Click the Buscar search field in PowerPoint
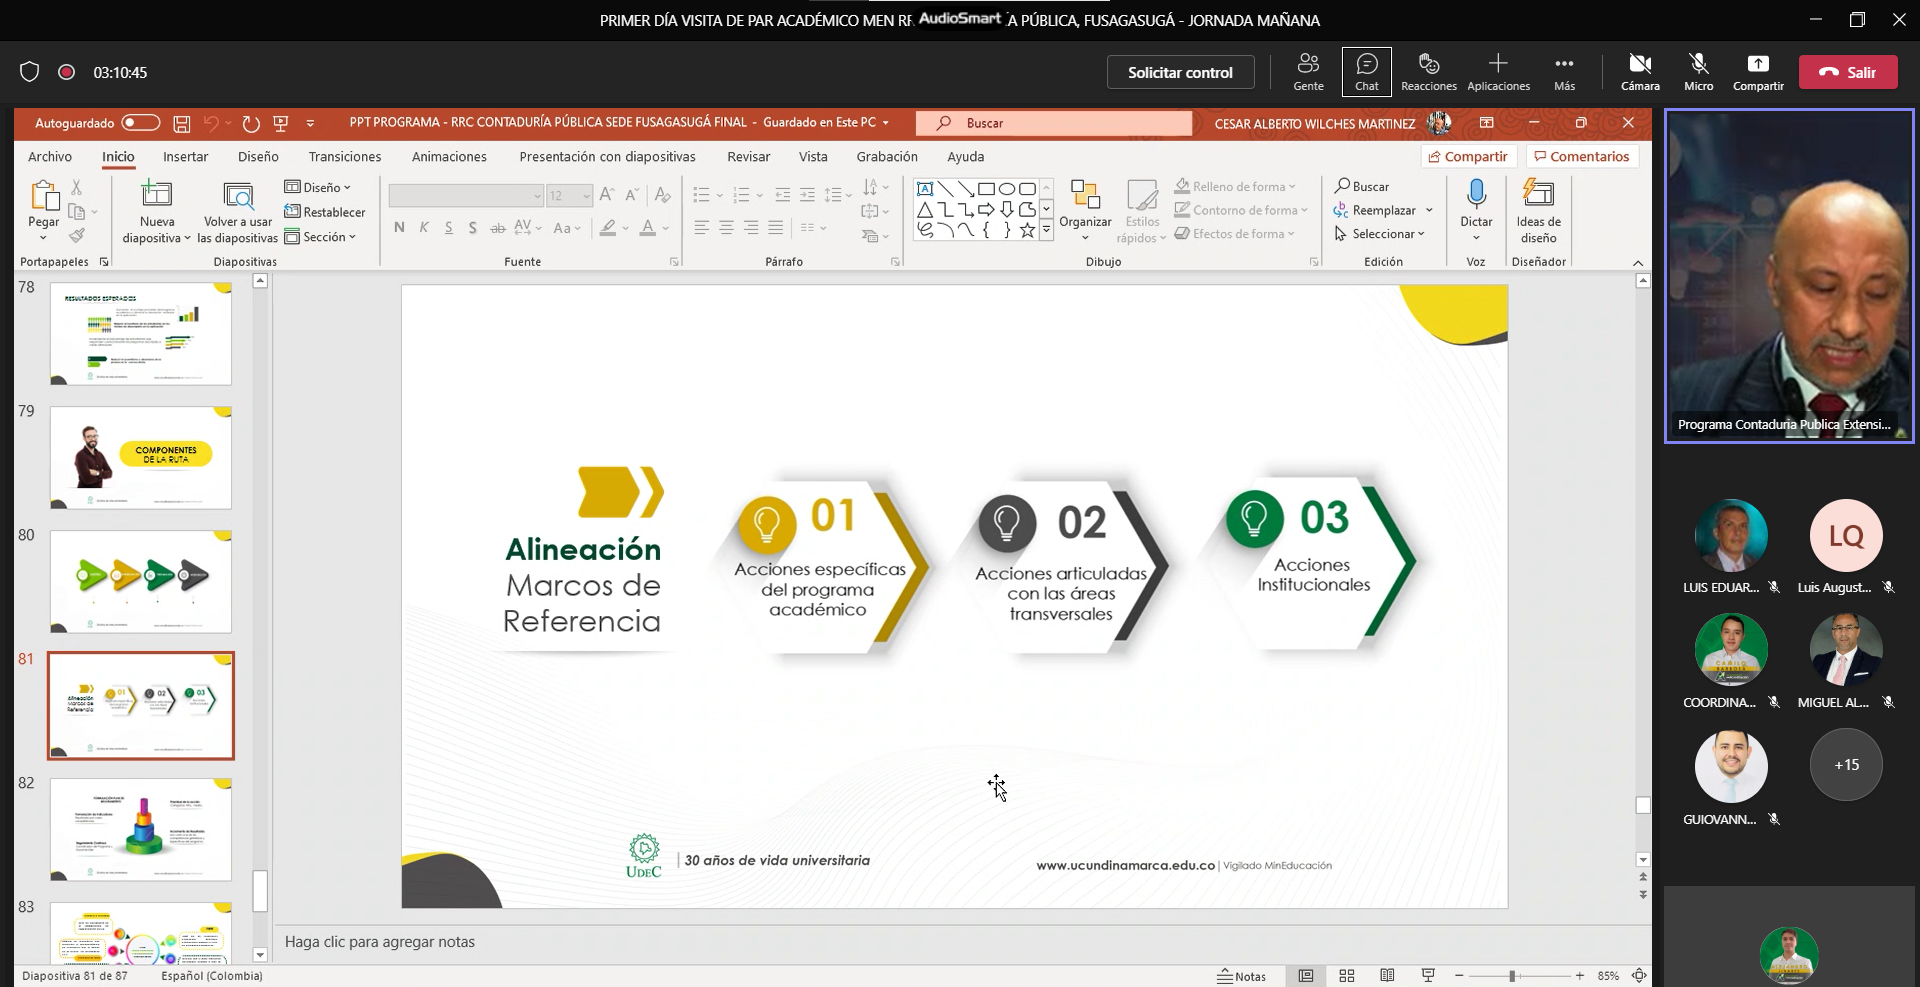The height and width of the screenshot is (987, 1920). pyautogui.click(x=1055, y=123)
